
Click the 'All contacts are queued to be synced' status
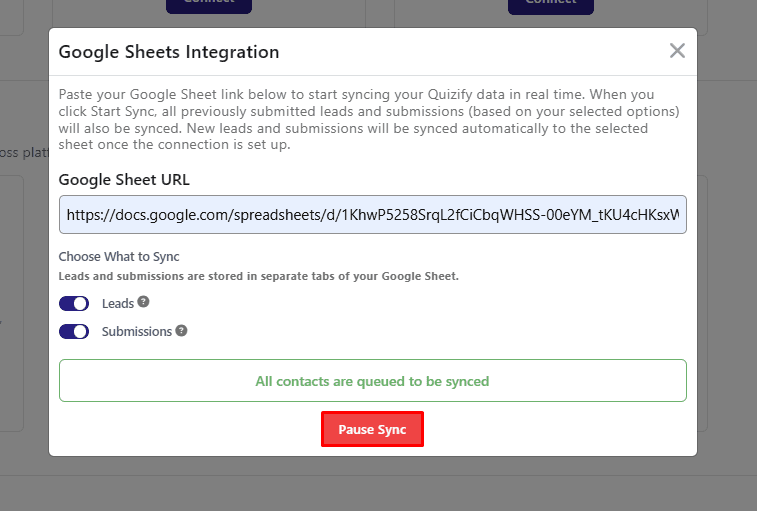tap(373, 381)
